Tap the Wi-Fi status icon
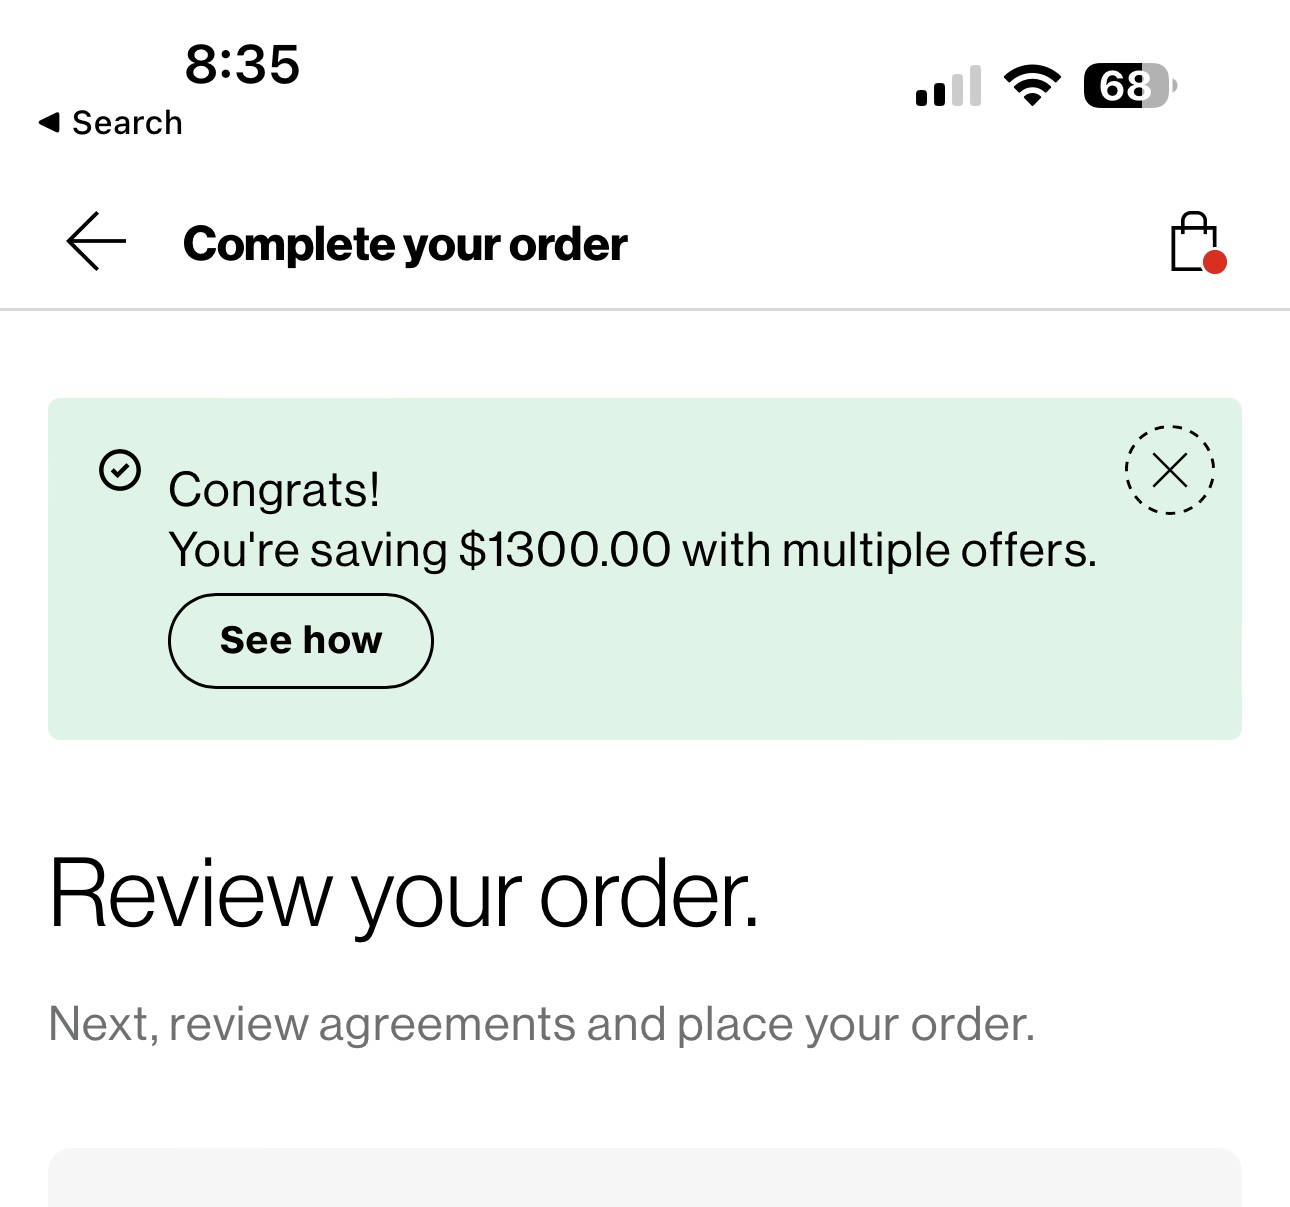The width and height of the screenshot is (1290, 1207). (x=1032, y=85)
